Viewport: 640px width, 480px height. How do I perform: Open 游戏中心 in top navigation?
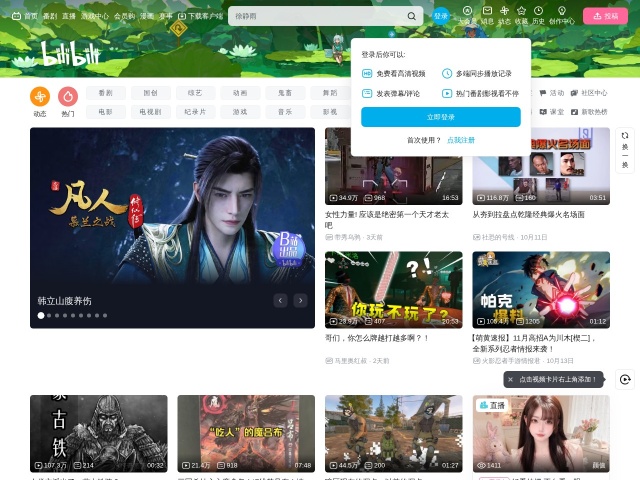click(95, 16)
